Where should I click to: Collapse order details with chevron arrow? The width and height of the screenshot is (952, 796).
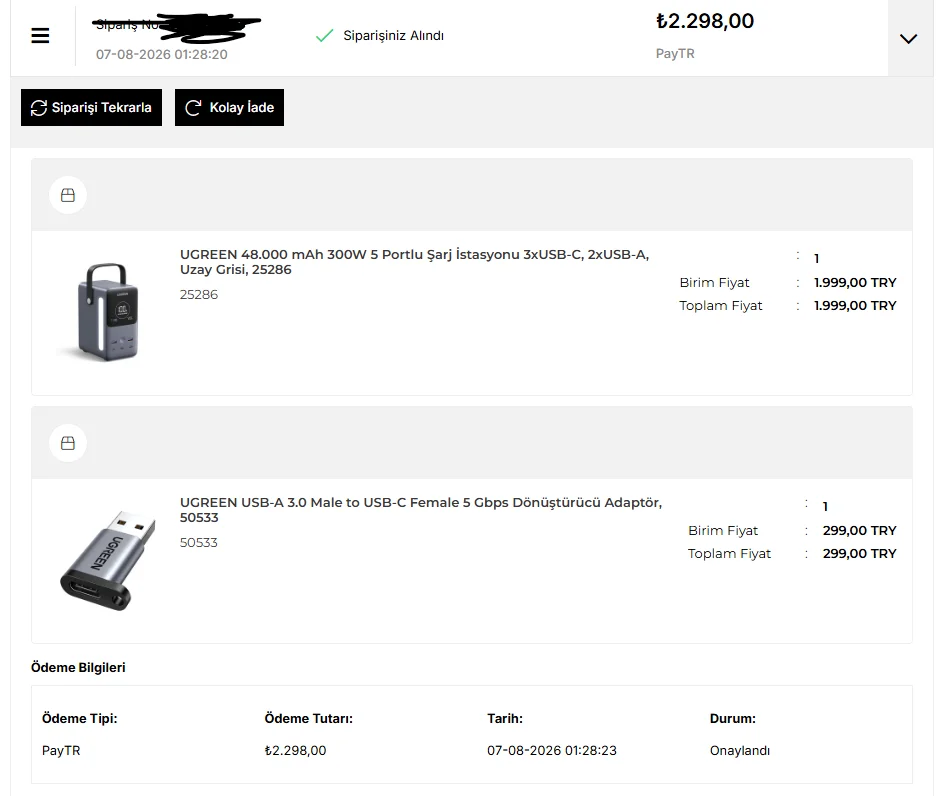(x=908, y=39)
